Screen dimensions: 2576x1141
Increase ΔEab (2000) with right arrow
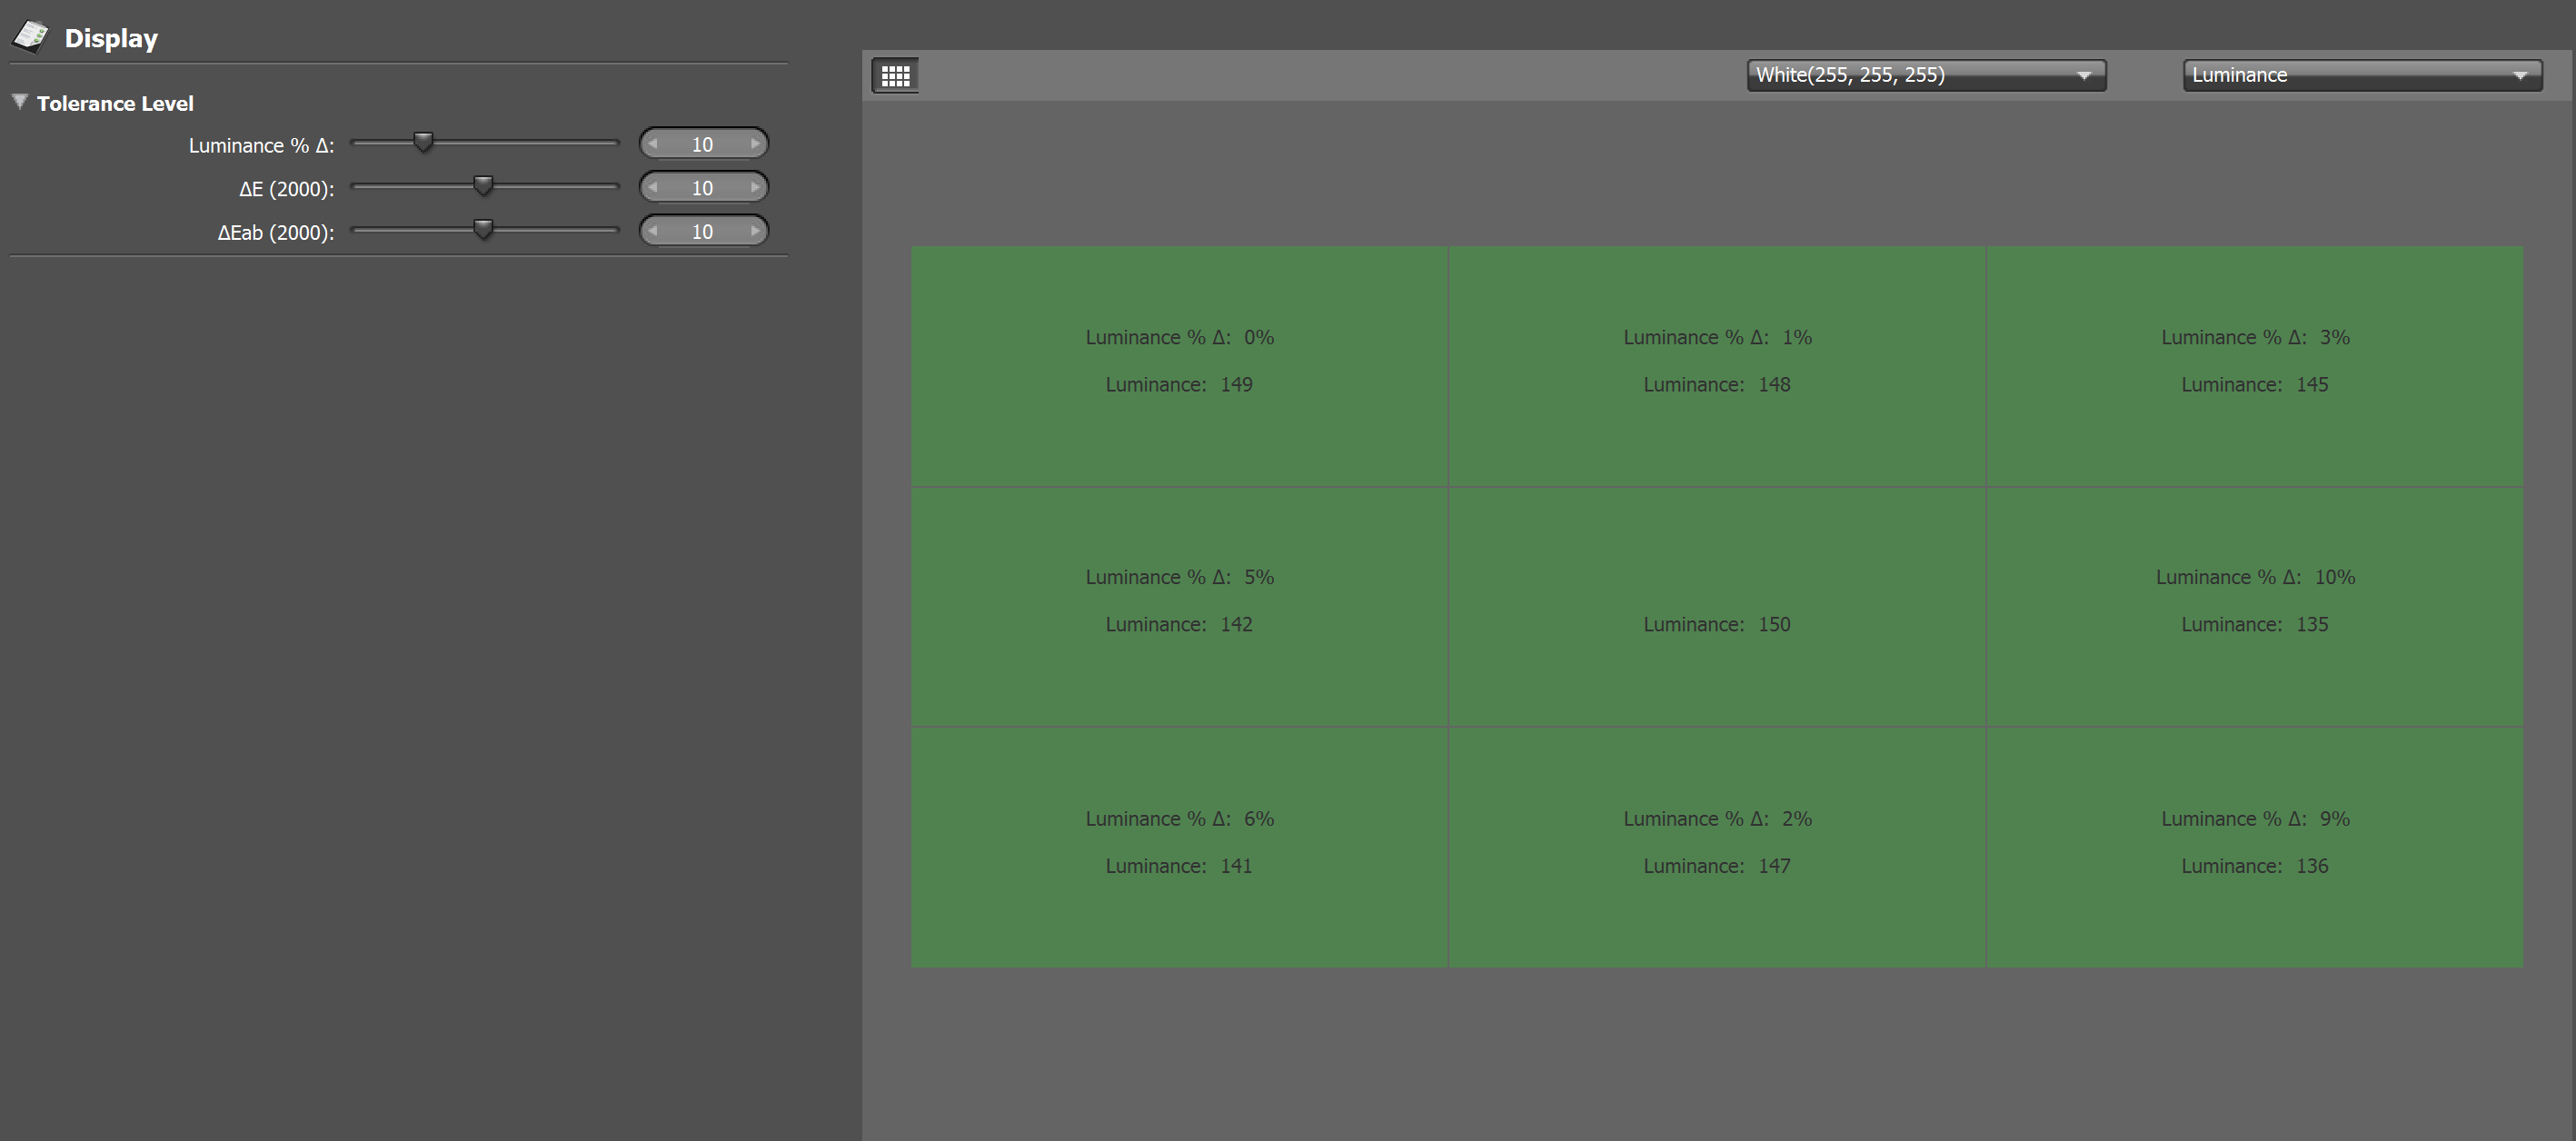coord(755,231)
